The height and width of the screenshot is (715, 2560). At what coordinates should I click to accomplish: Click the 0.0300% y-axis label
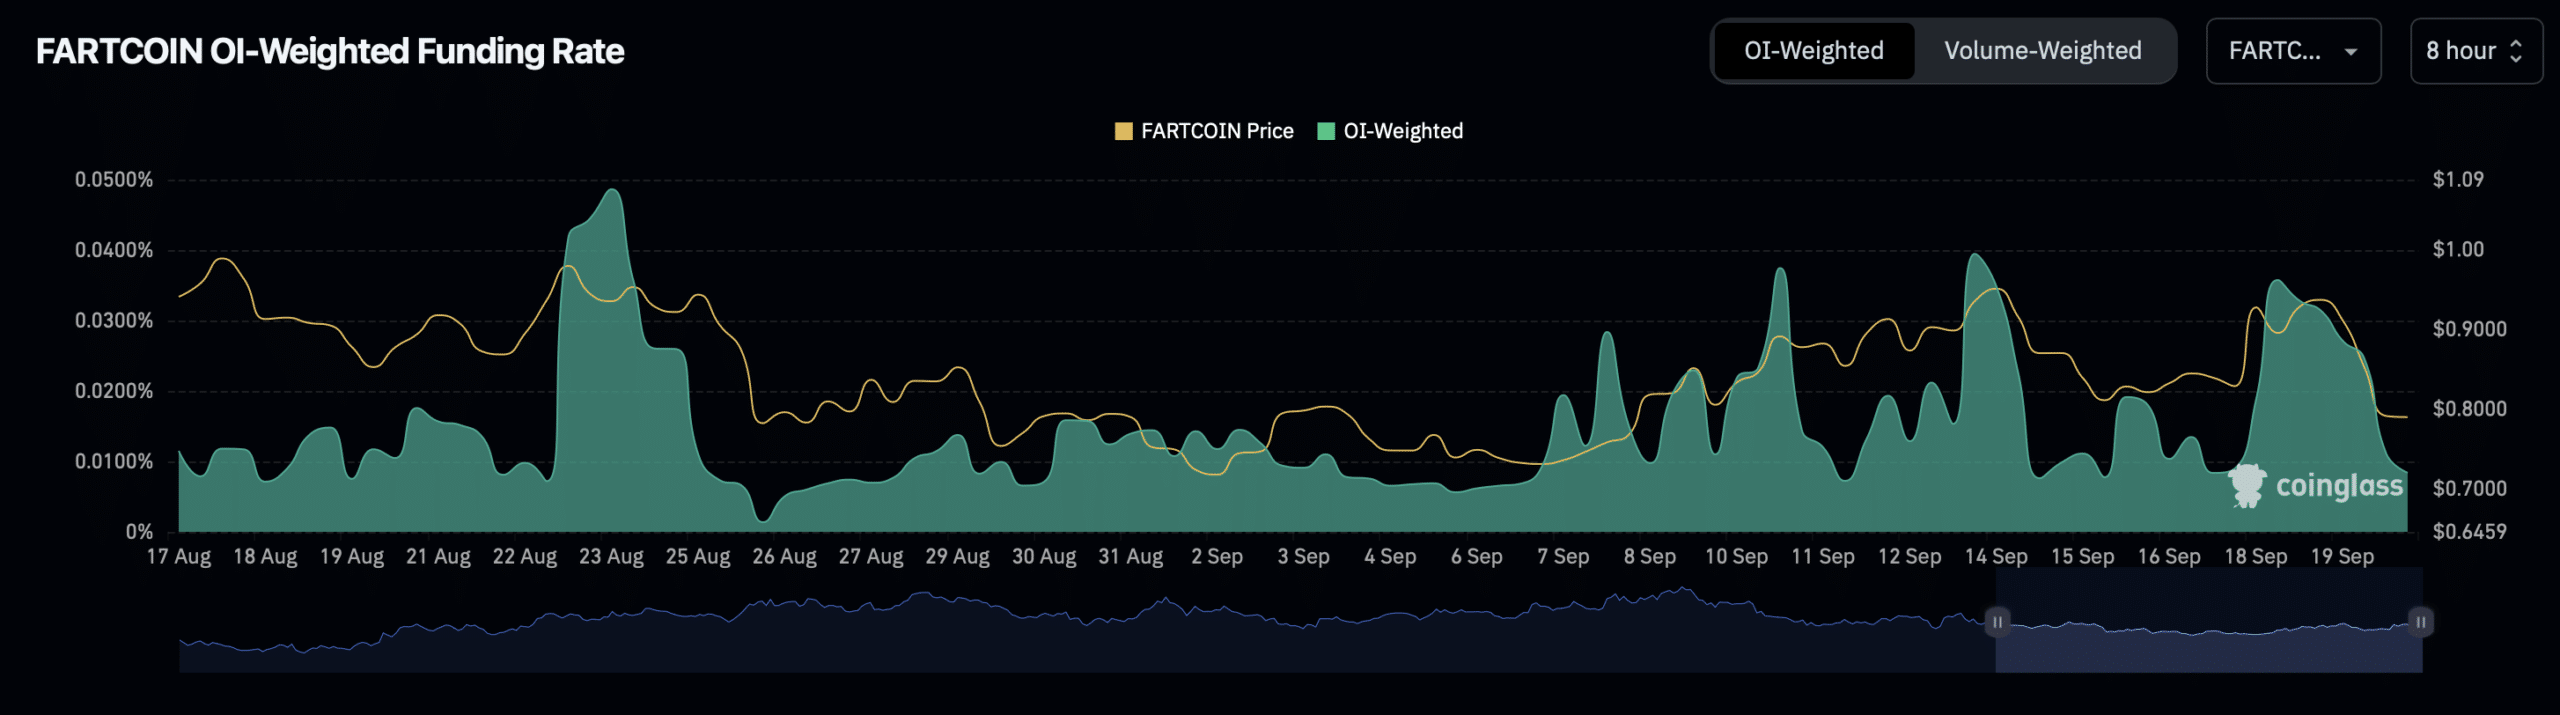pyautogui.click(x=114, y=321)
